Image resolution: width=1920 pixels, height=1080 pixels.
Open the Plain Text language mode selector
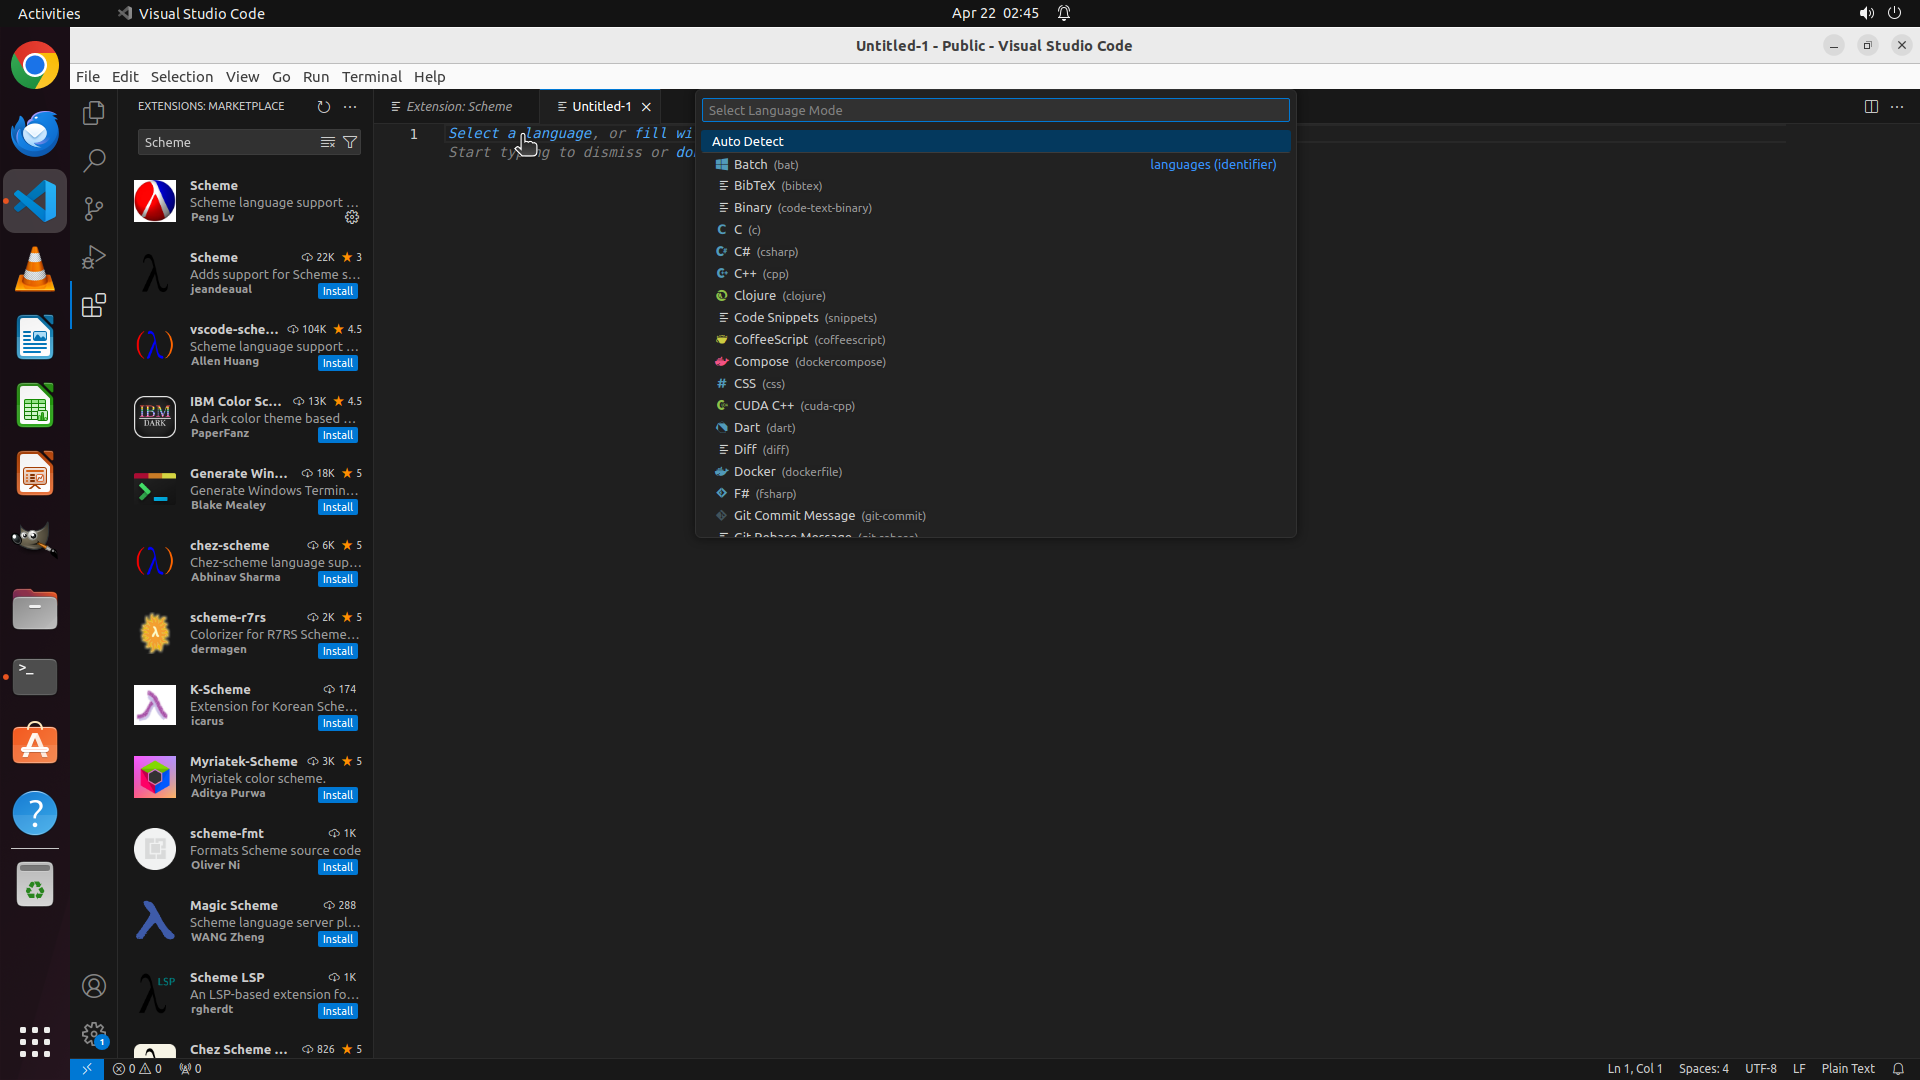pyautogui.click(x=1847, y=1068)
